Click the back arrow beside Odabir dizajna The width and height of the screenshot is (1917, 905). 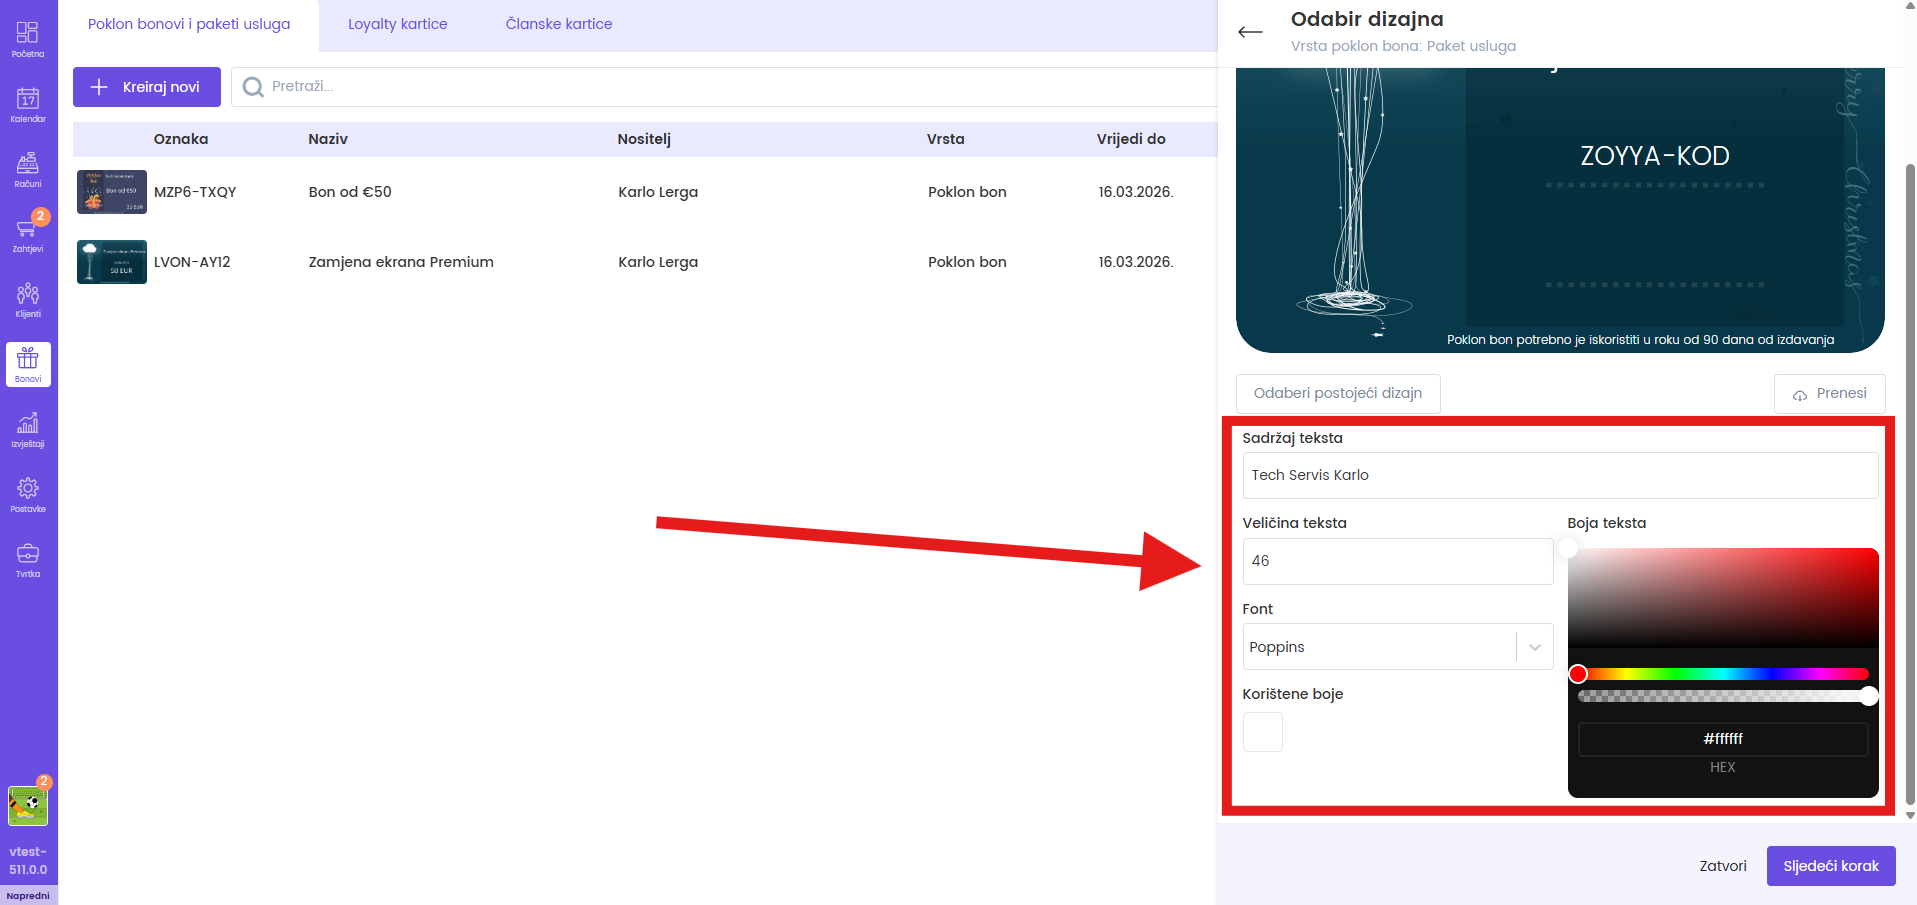tap(1250, 32)
